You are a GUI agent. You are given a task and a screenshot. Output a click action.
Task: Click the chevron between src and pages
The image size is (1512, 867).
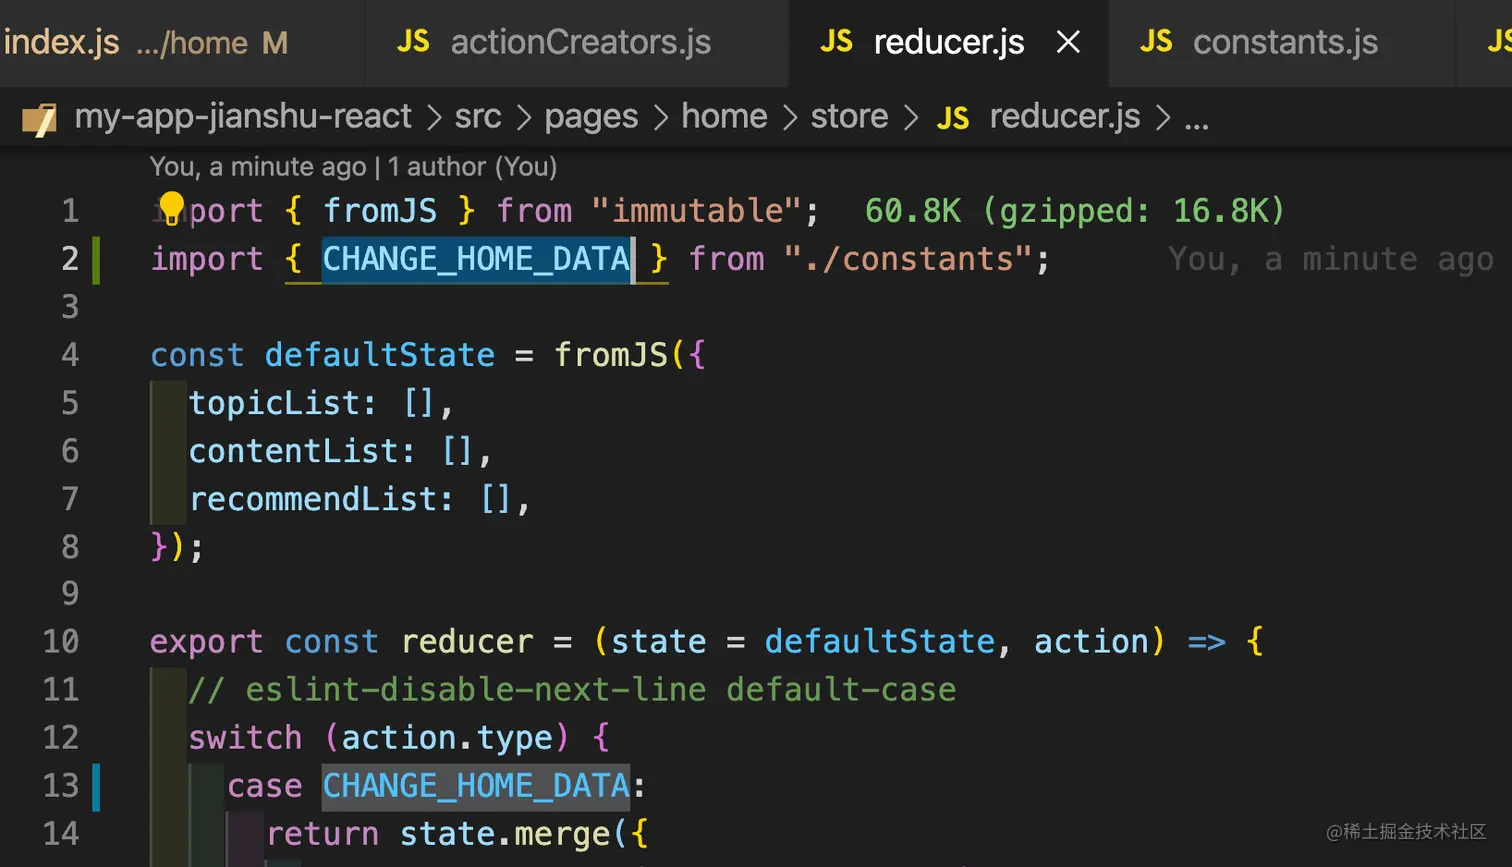click(523, 118)
